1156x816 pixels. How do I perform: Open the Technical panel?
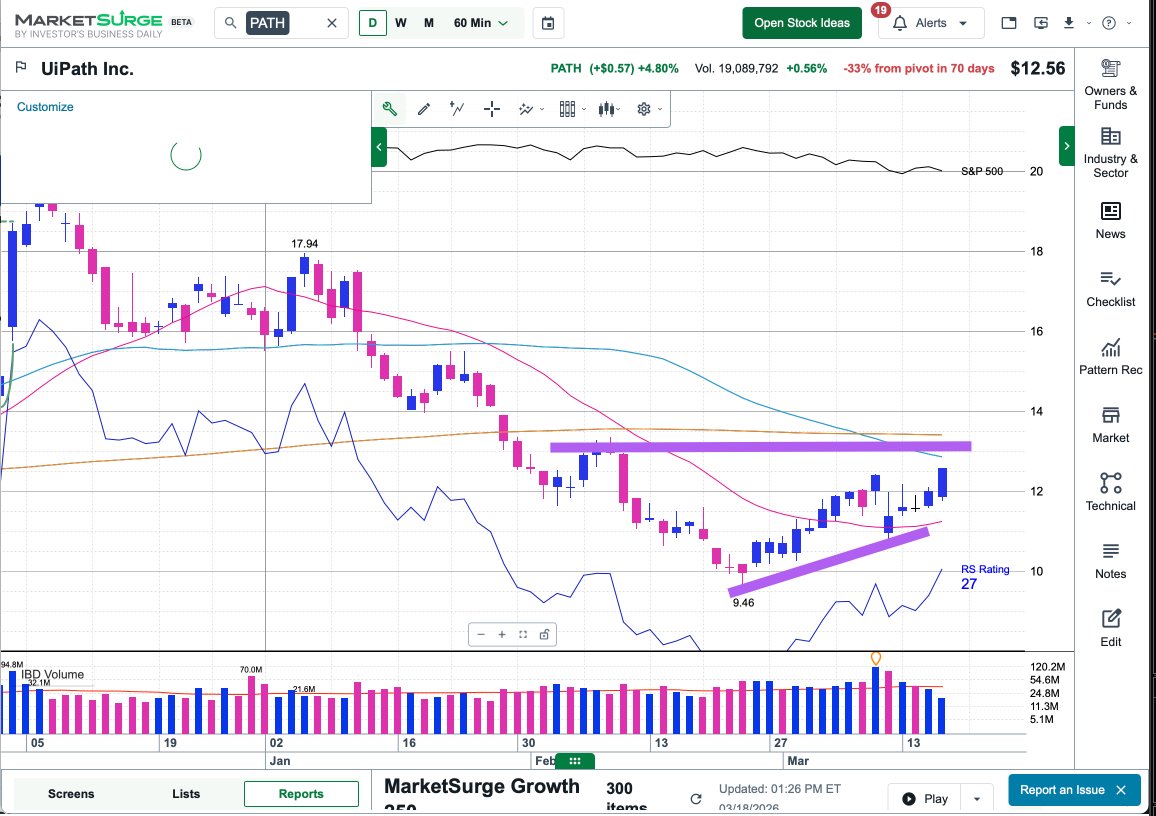click(1110, 492)
